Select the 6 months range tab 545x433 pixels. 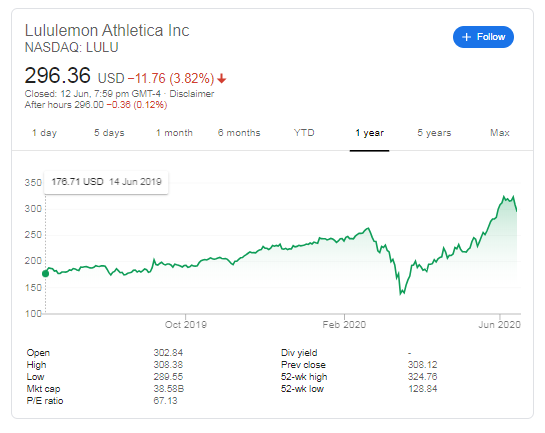coord(239,133)
